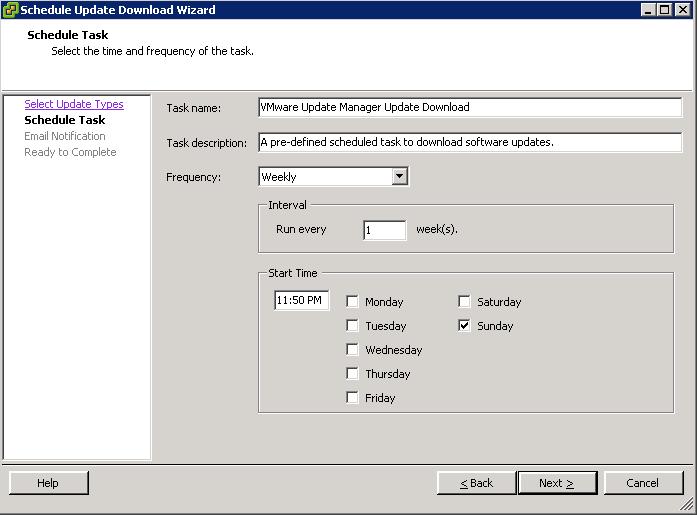Click the 'Run every' label

tap(301, 229)
